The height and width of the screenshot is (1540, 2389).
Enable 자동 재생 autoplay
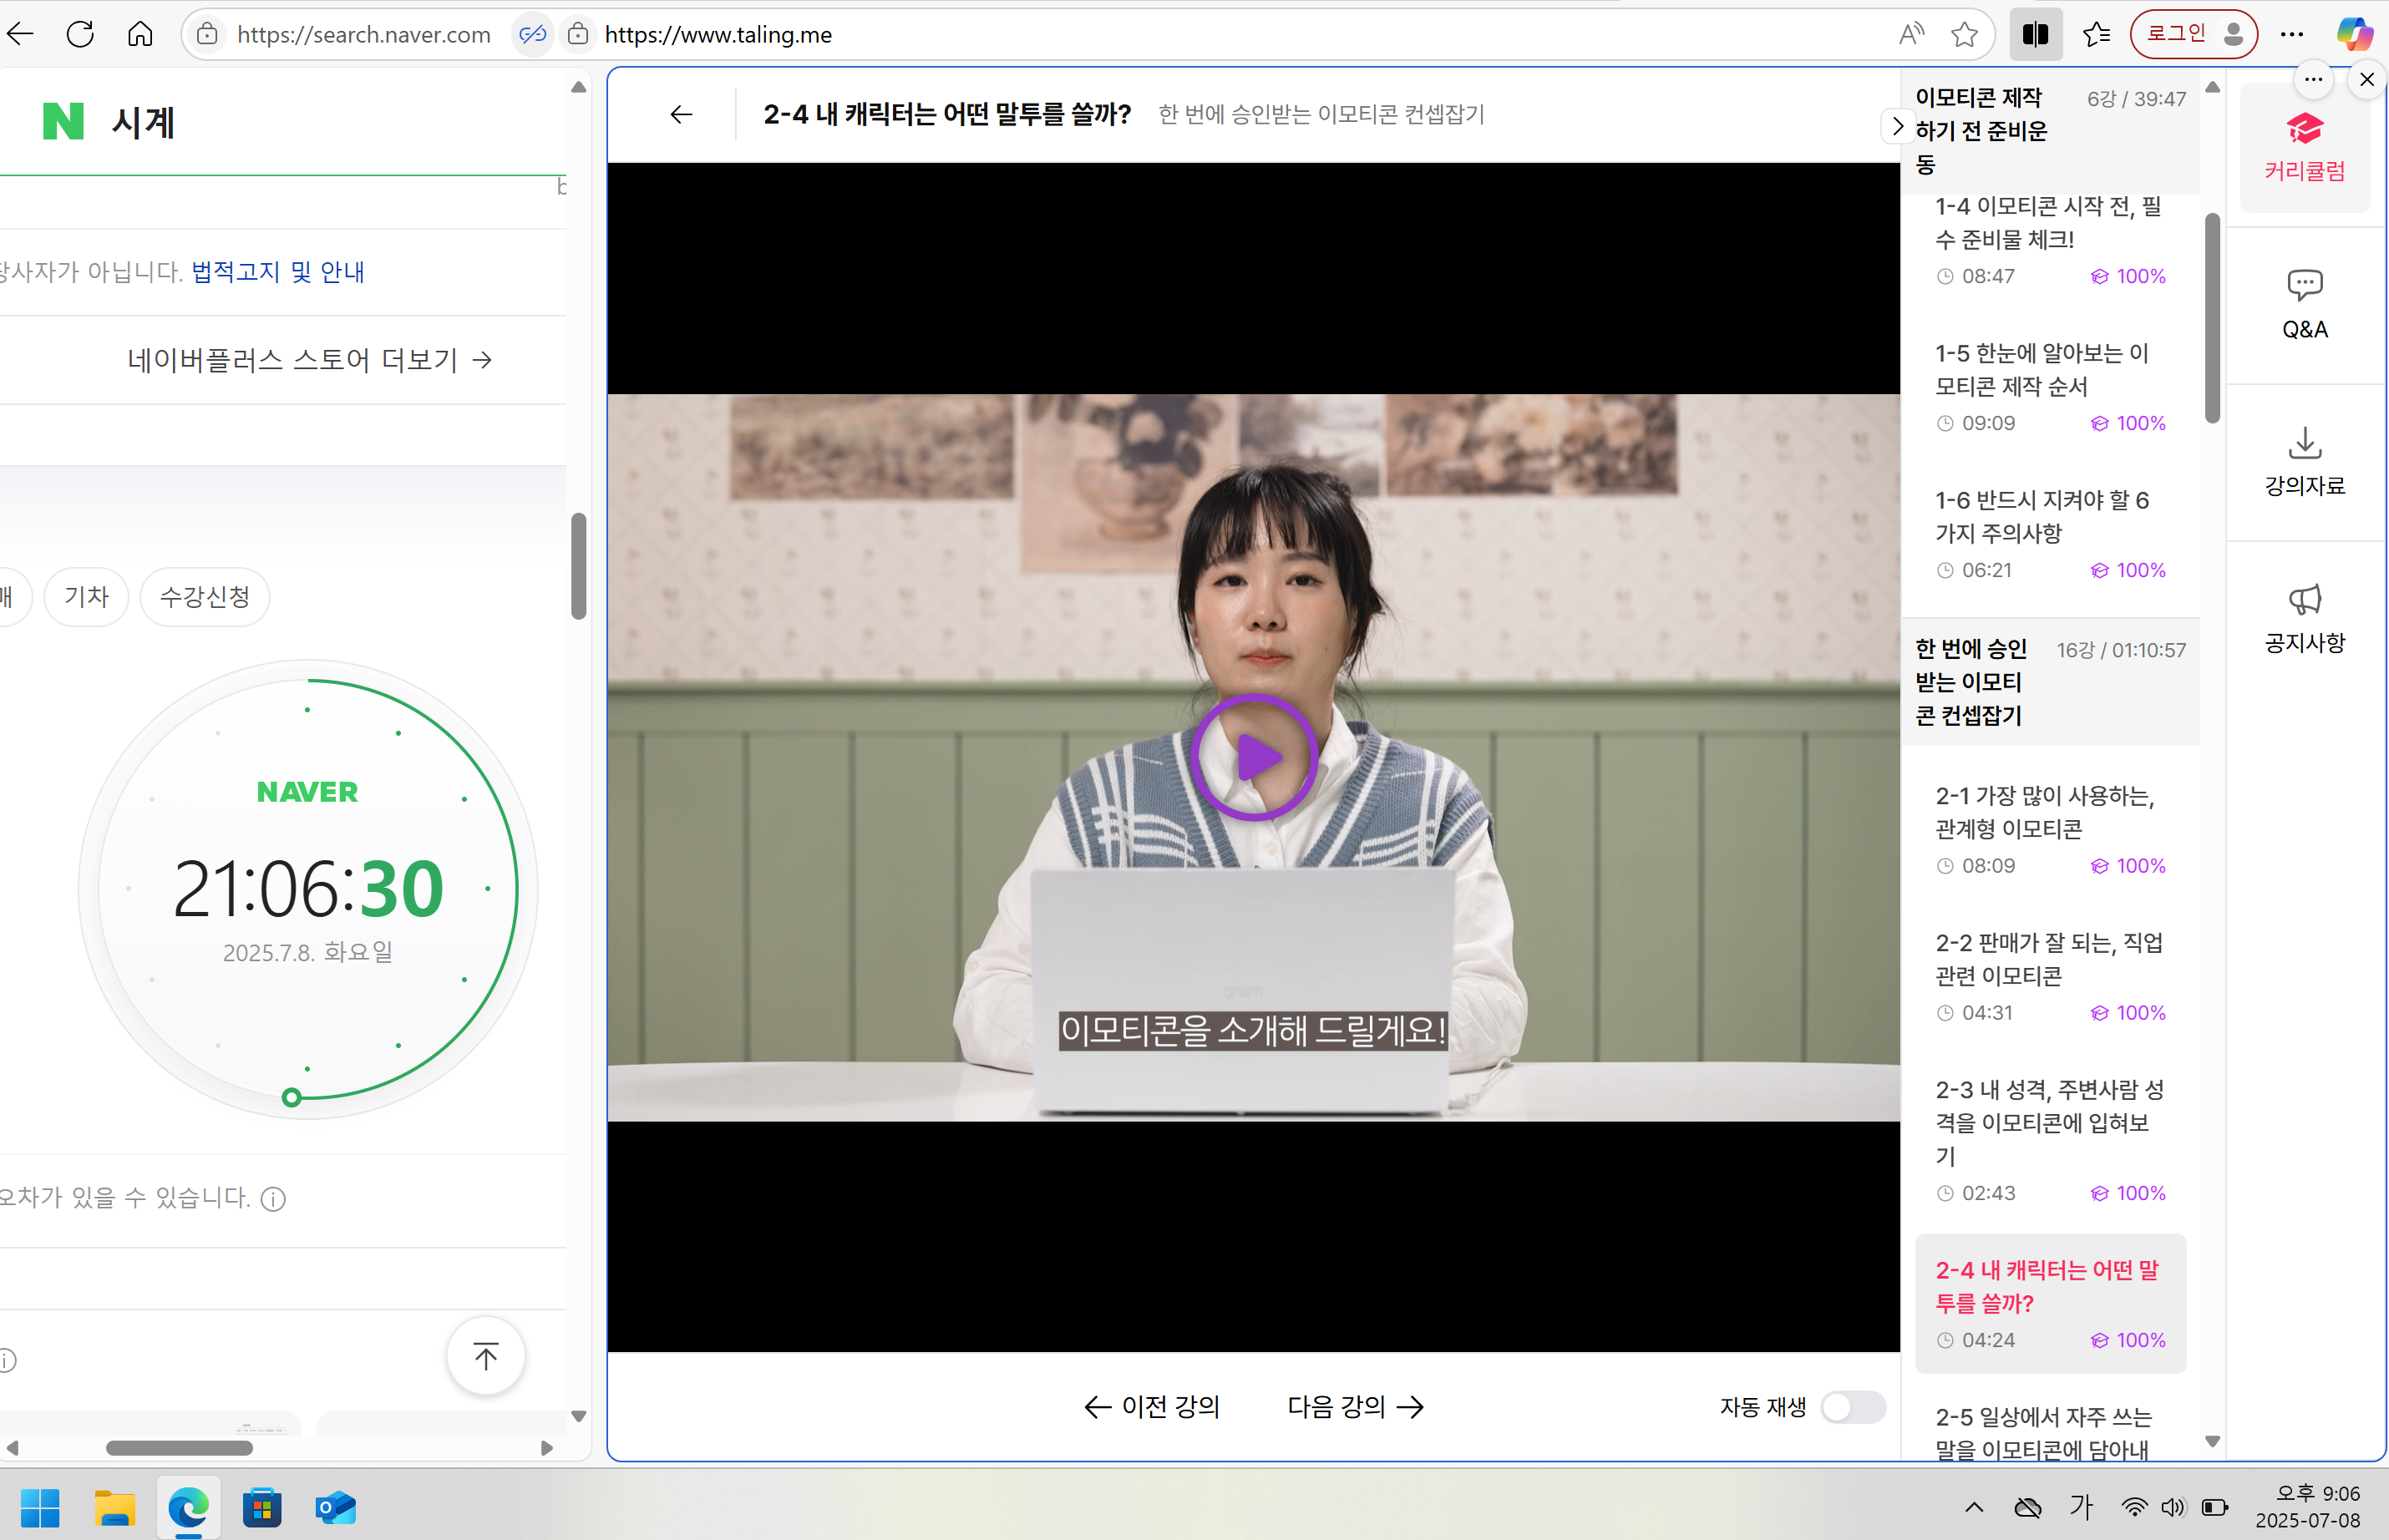click(1850, 1406)
